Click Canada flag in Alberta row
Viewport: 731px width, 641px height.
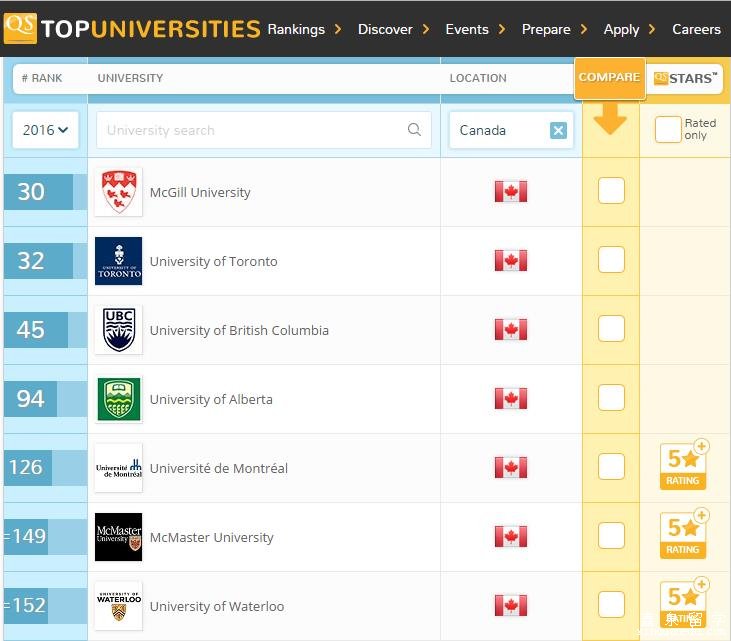[511, 399]
